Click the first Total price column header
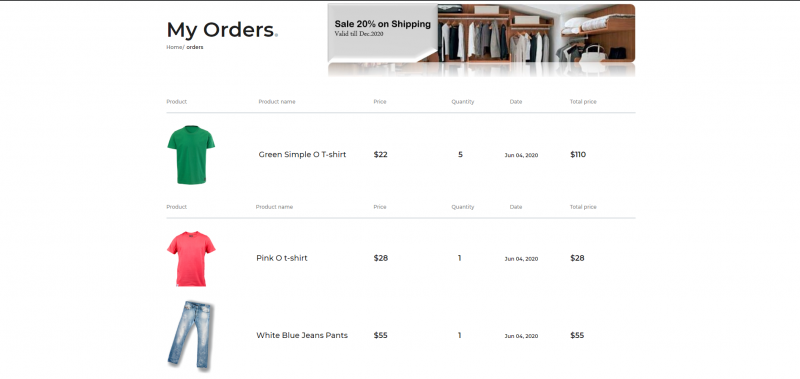Viewport: 800px width, 379px height. tap(583, 102)
